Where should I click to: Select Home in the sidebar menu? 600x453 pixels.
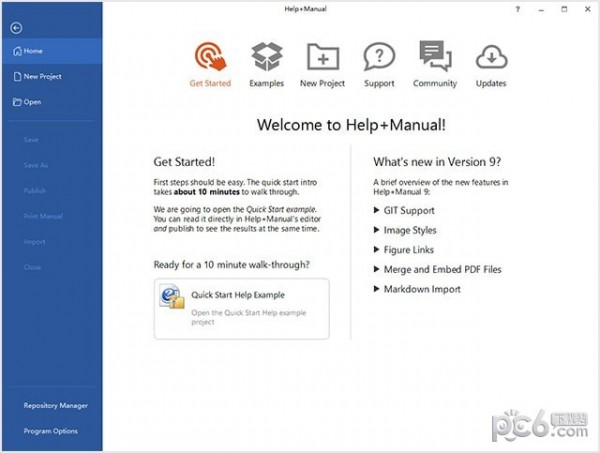coord(52,51)
